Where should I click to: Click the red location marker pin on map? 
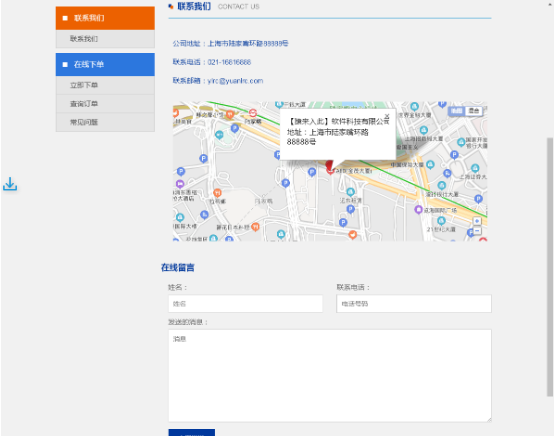[330, 167]
